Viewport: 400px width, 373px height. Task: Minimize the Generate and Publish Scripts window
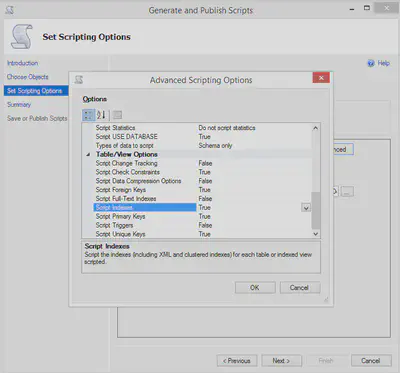[x=352, y=9]
